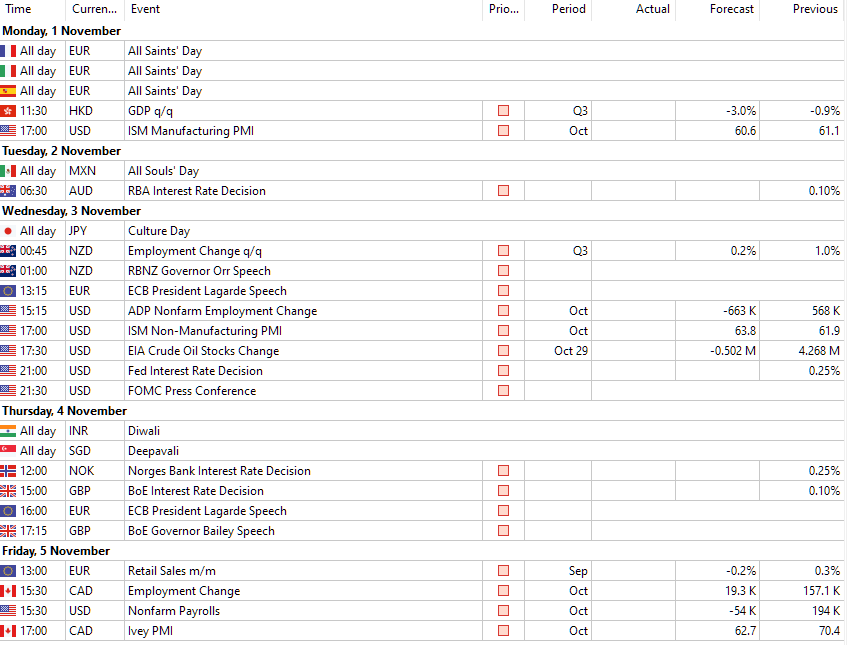The height and width of the screenshot is (645, 847).
Task: Click the priority marker for RBA Interest Rate Decision
Action: [x=503, y=191]
